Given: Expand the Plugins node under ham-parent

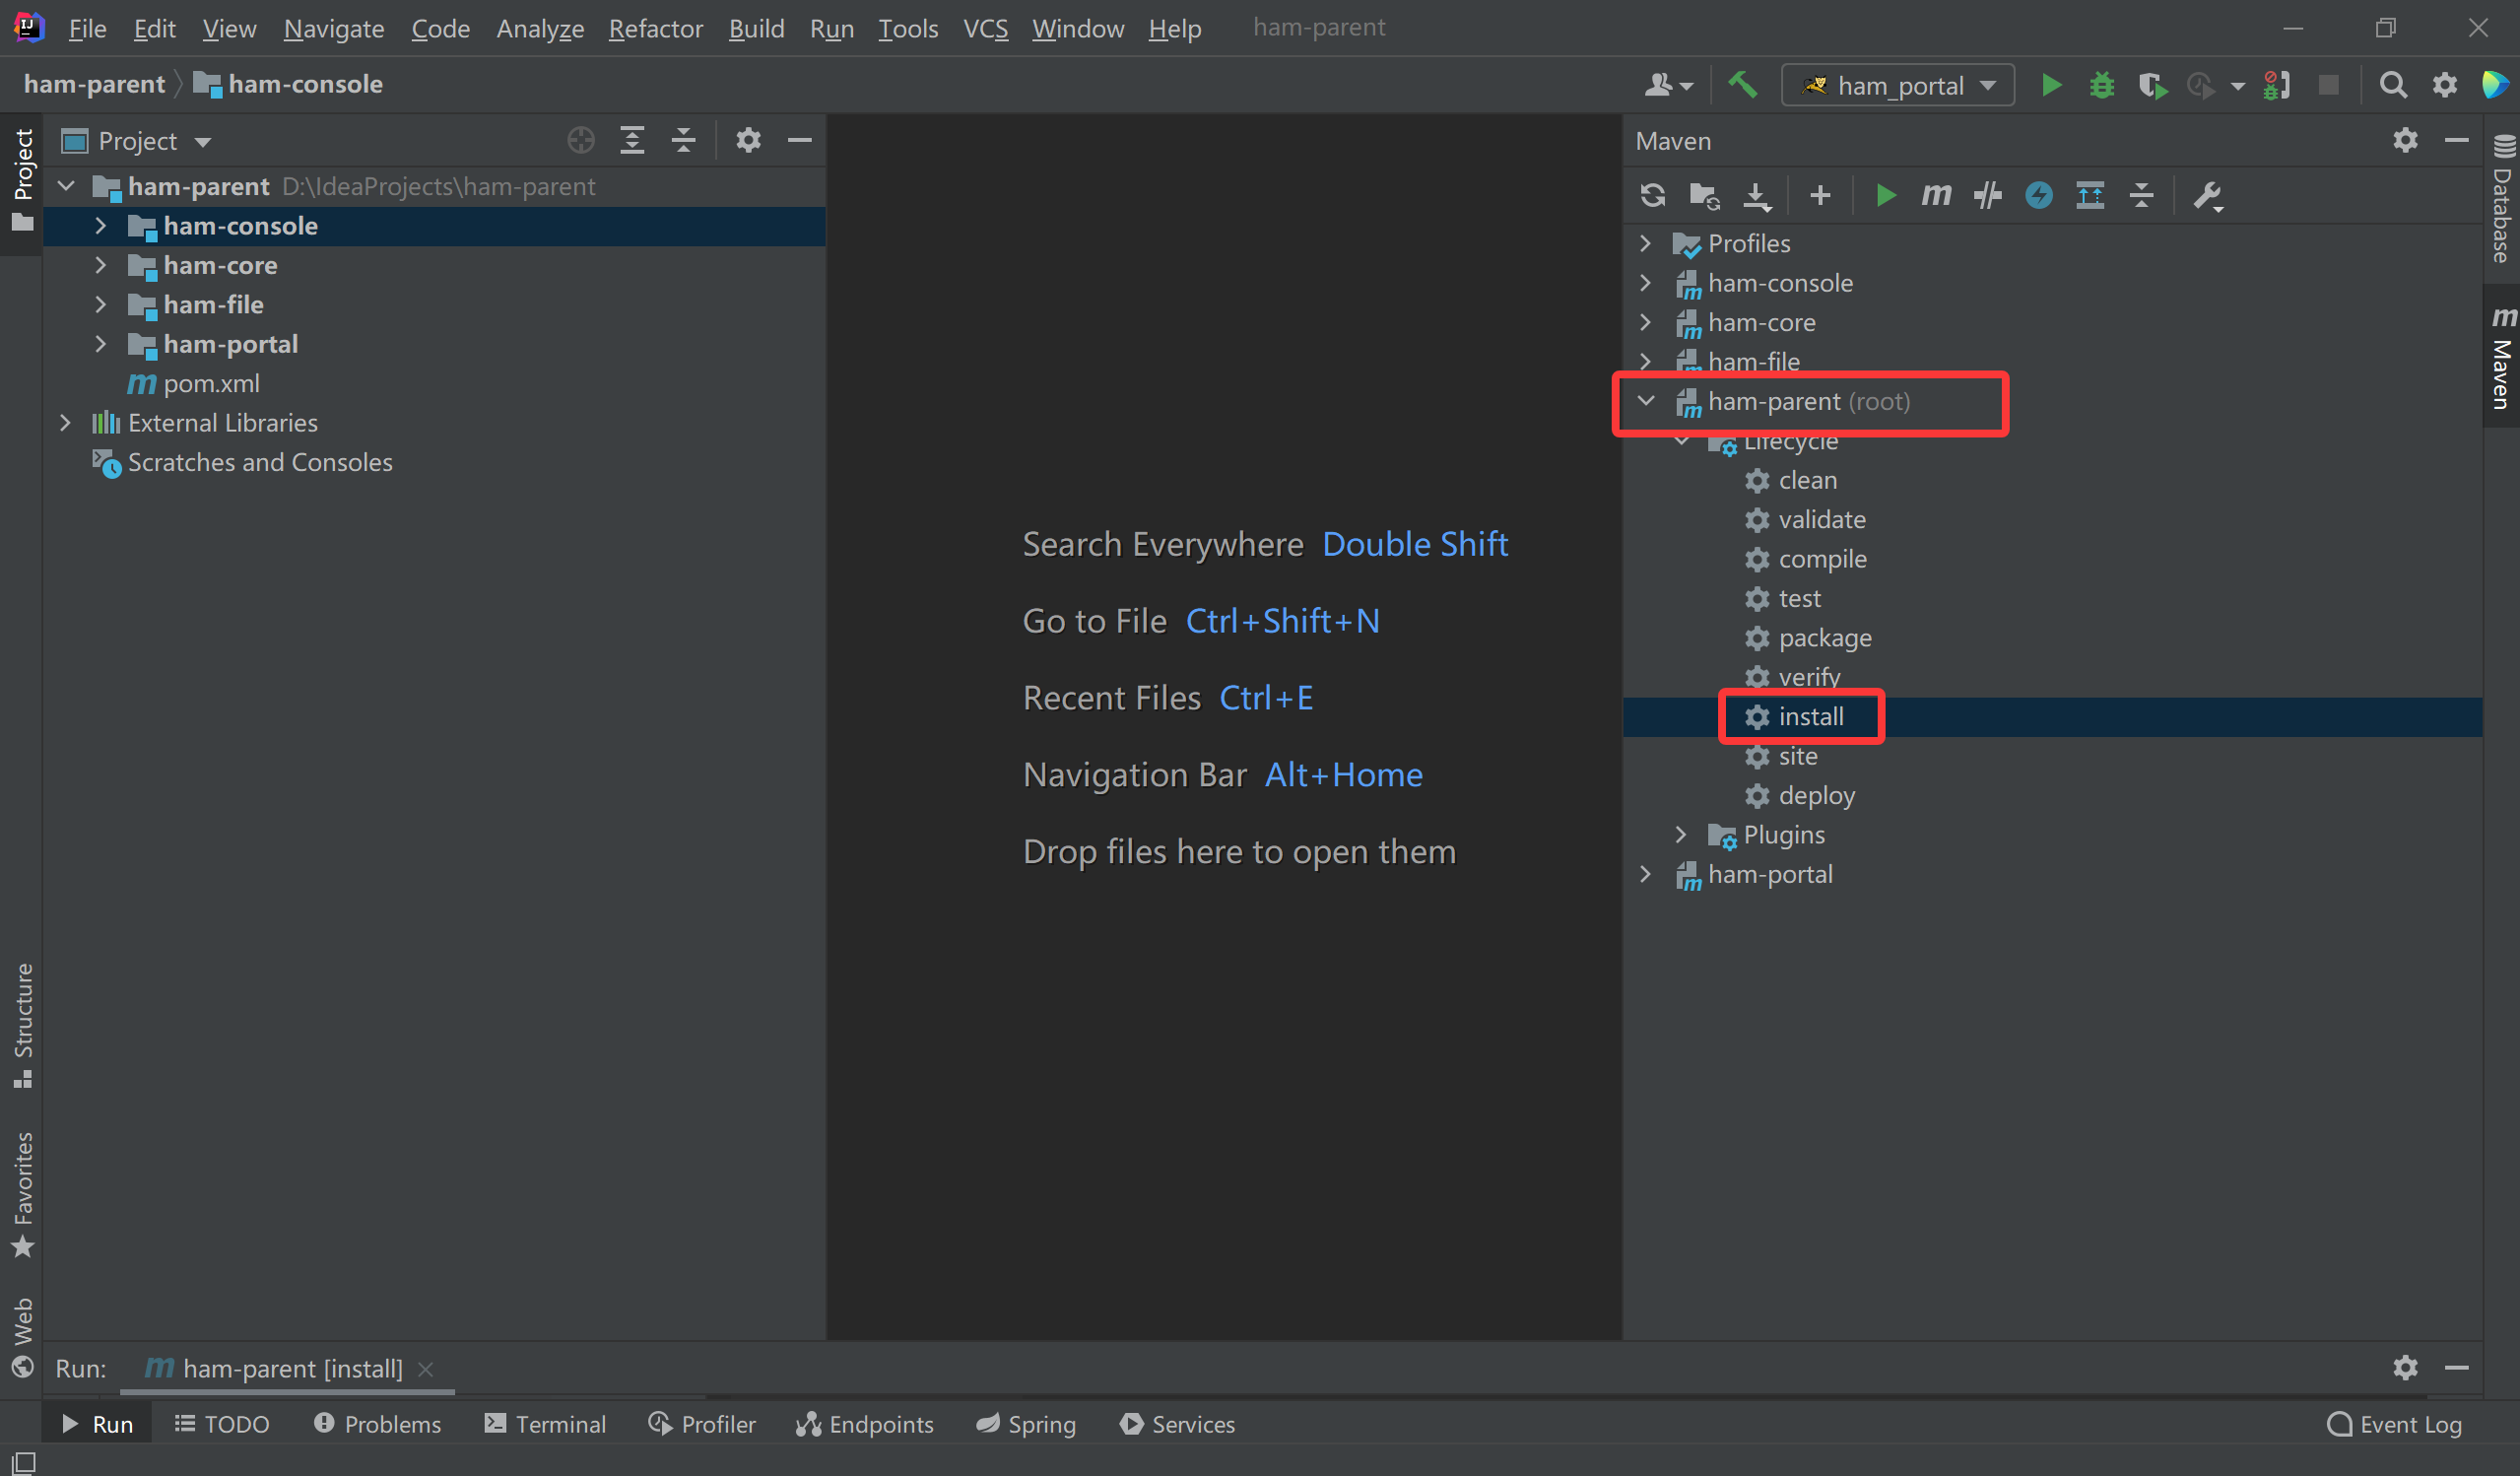Looking at the screenshot, I should pos(1682,835).
